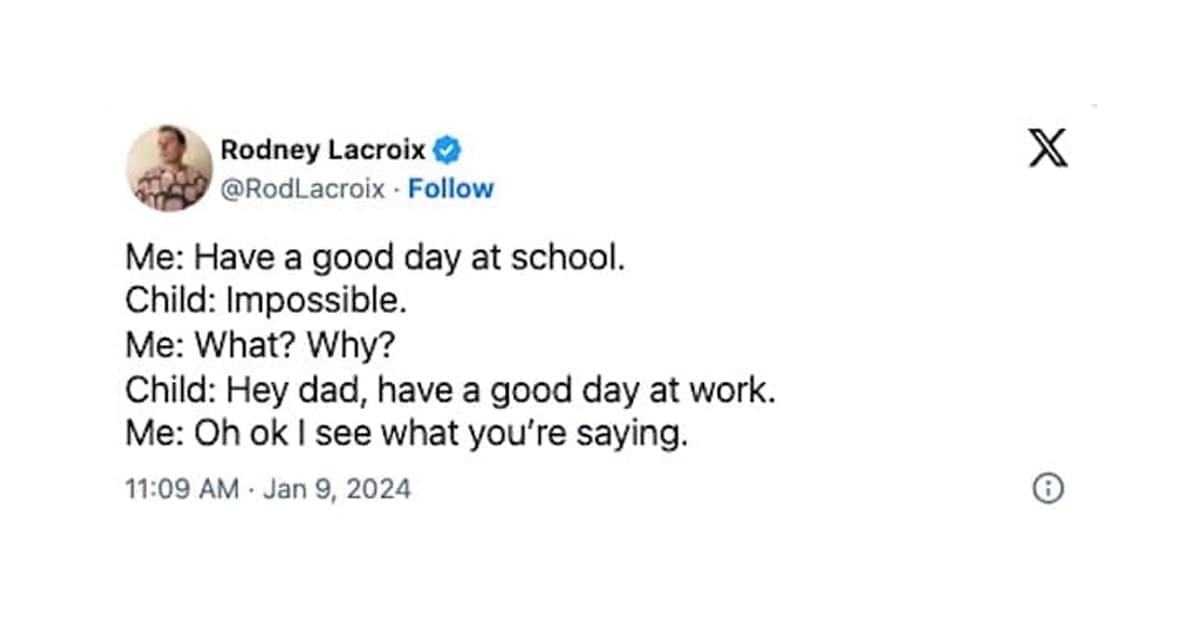Open Rodney Lacroix's profile picture
The image size is (1200, 628).
pyautogui.click(x=169, y=168)
